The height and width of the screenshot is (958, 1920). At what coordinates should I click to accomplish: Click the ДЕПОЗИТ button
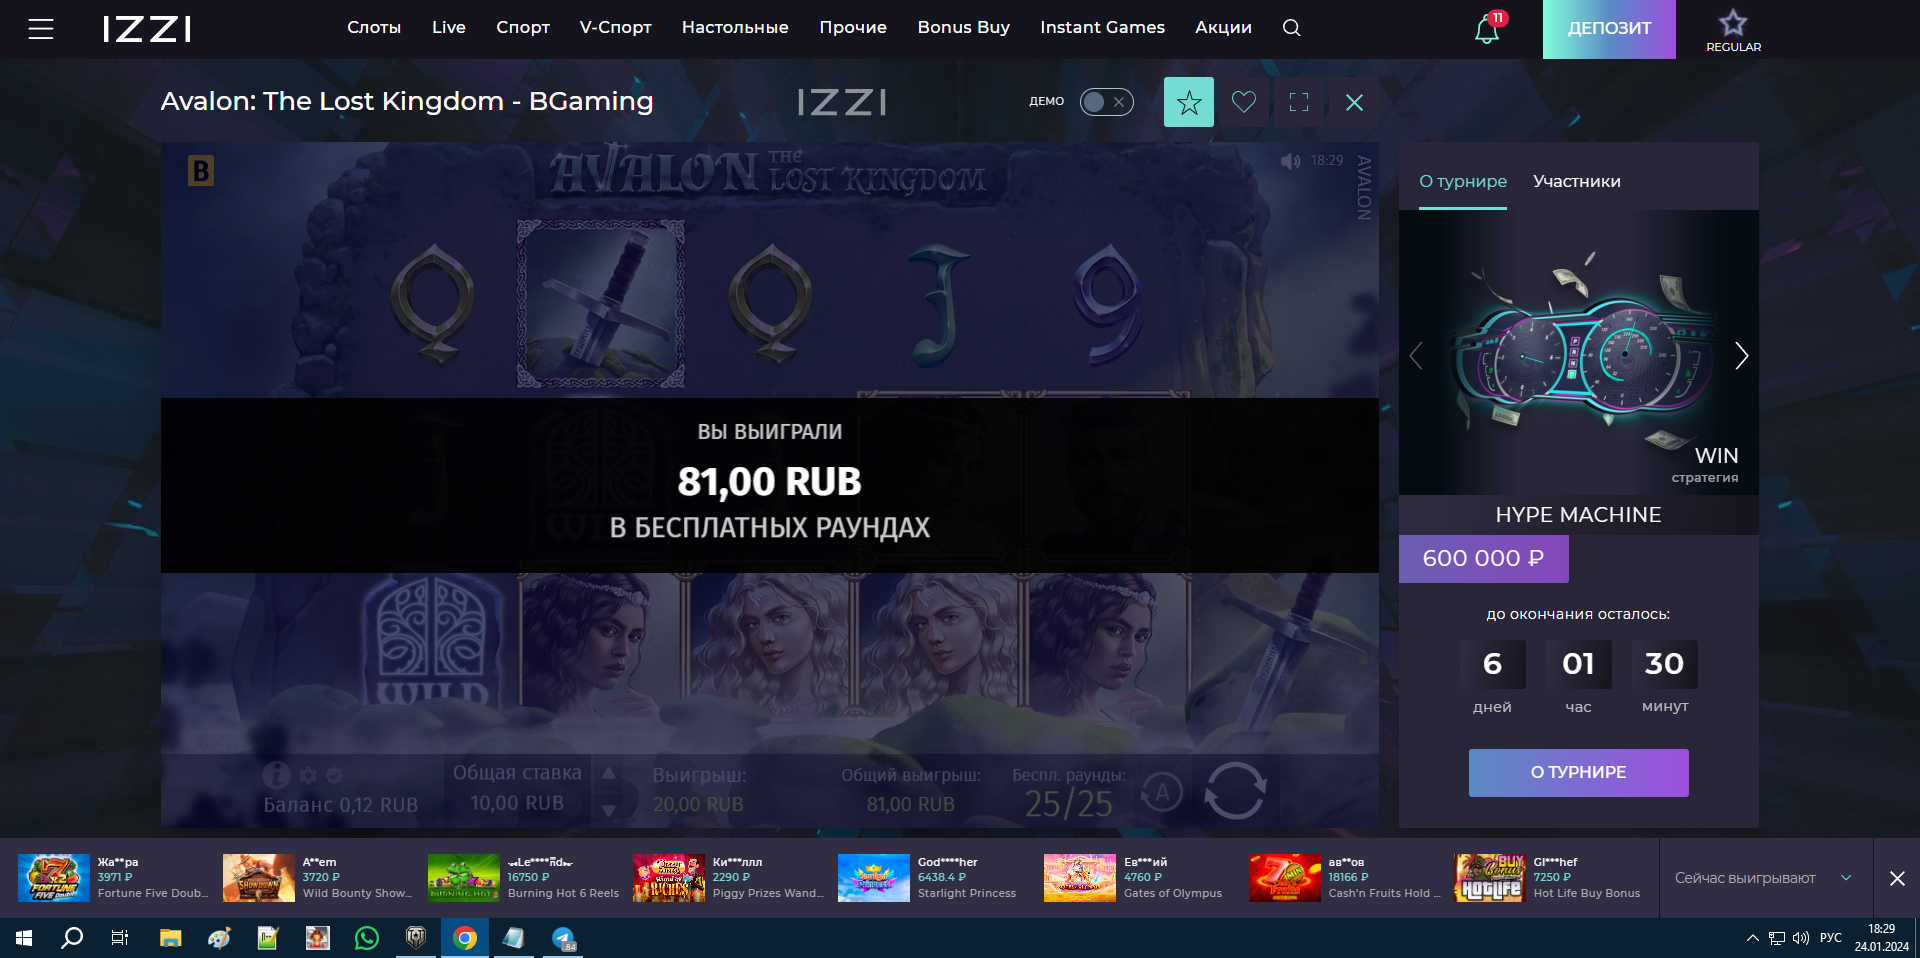(1609, 29)
